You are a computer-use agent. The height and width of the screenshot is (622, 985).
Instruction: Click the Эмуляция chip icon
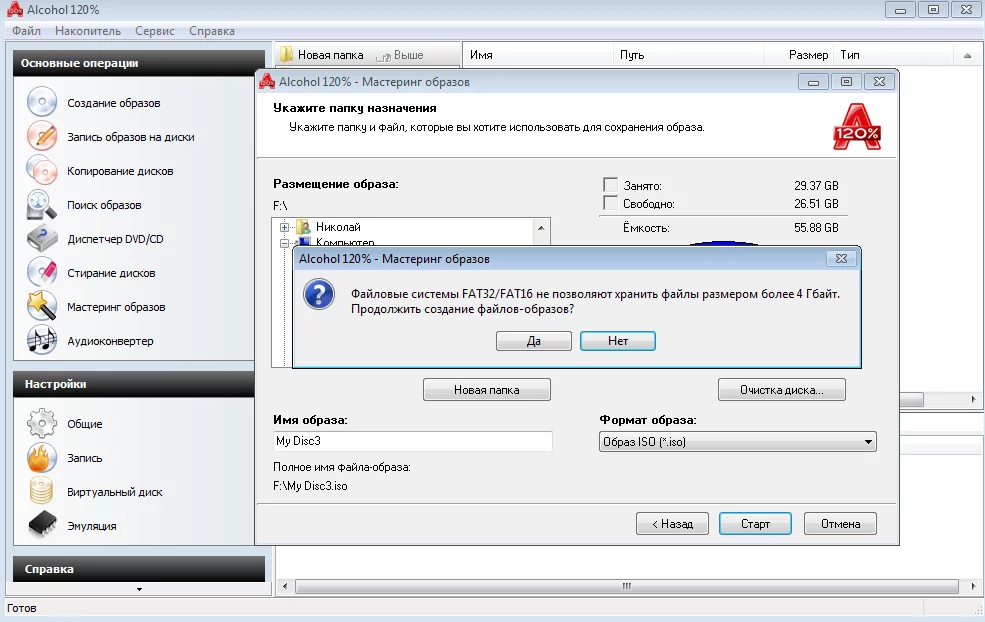click(x=42, y=525)
